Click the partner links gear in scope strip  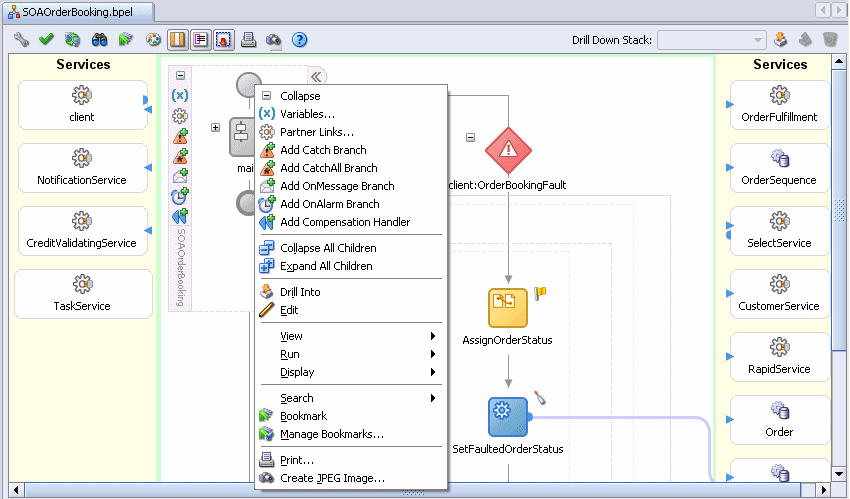(180, 115)
